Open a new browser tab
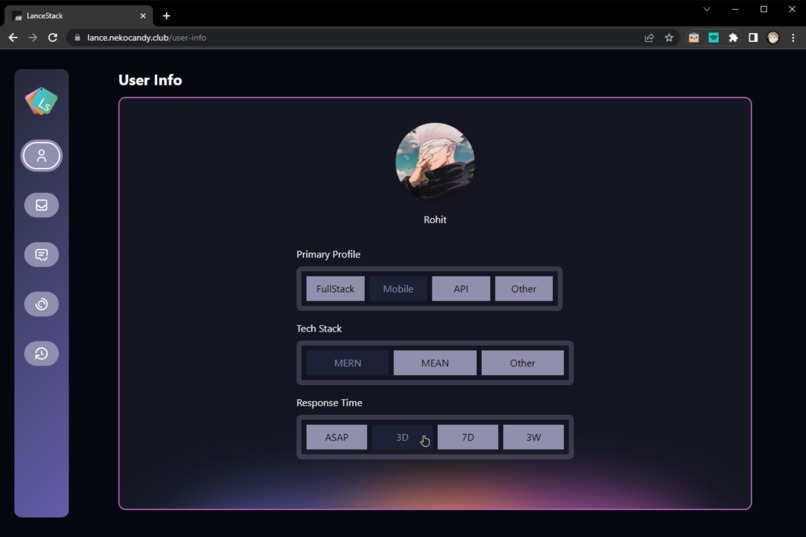The width and height of the screenshot is (806, 537). [x=166, y=16]
